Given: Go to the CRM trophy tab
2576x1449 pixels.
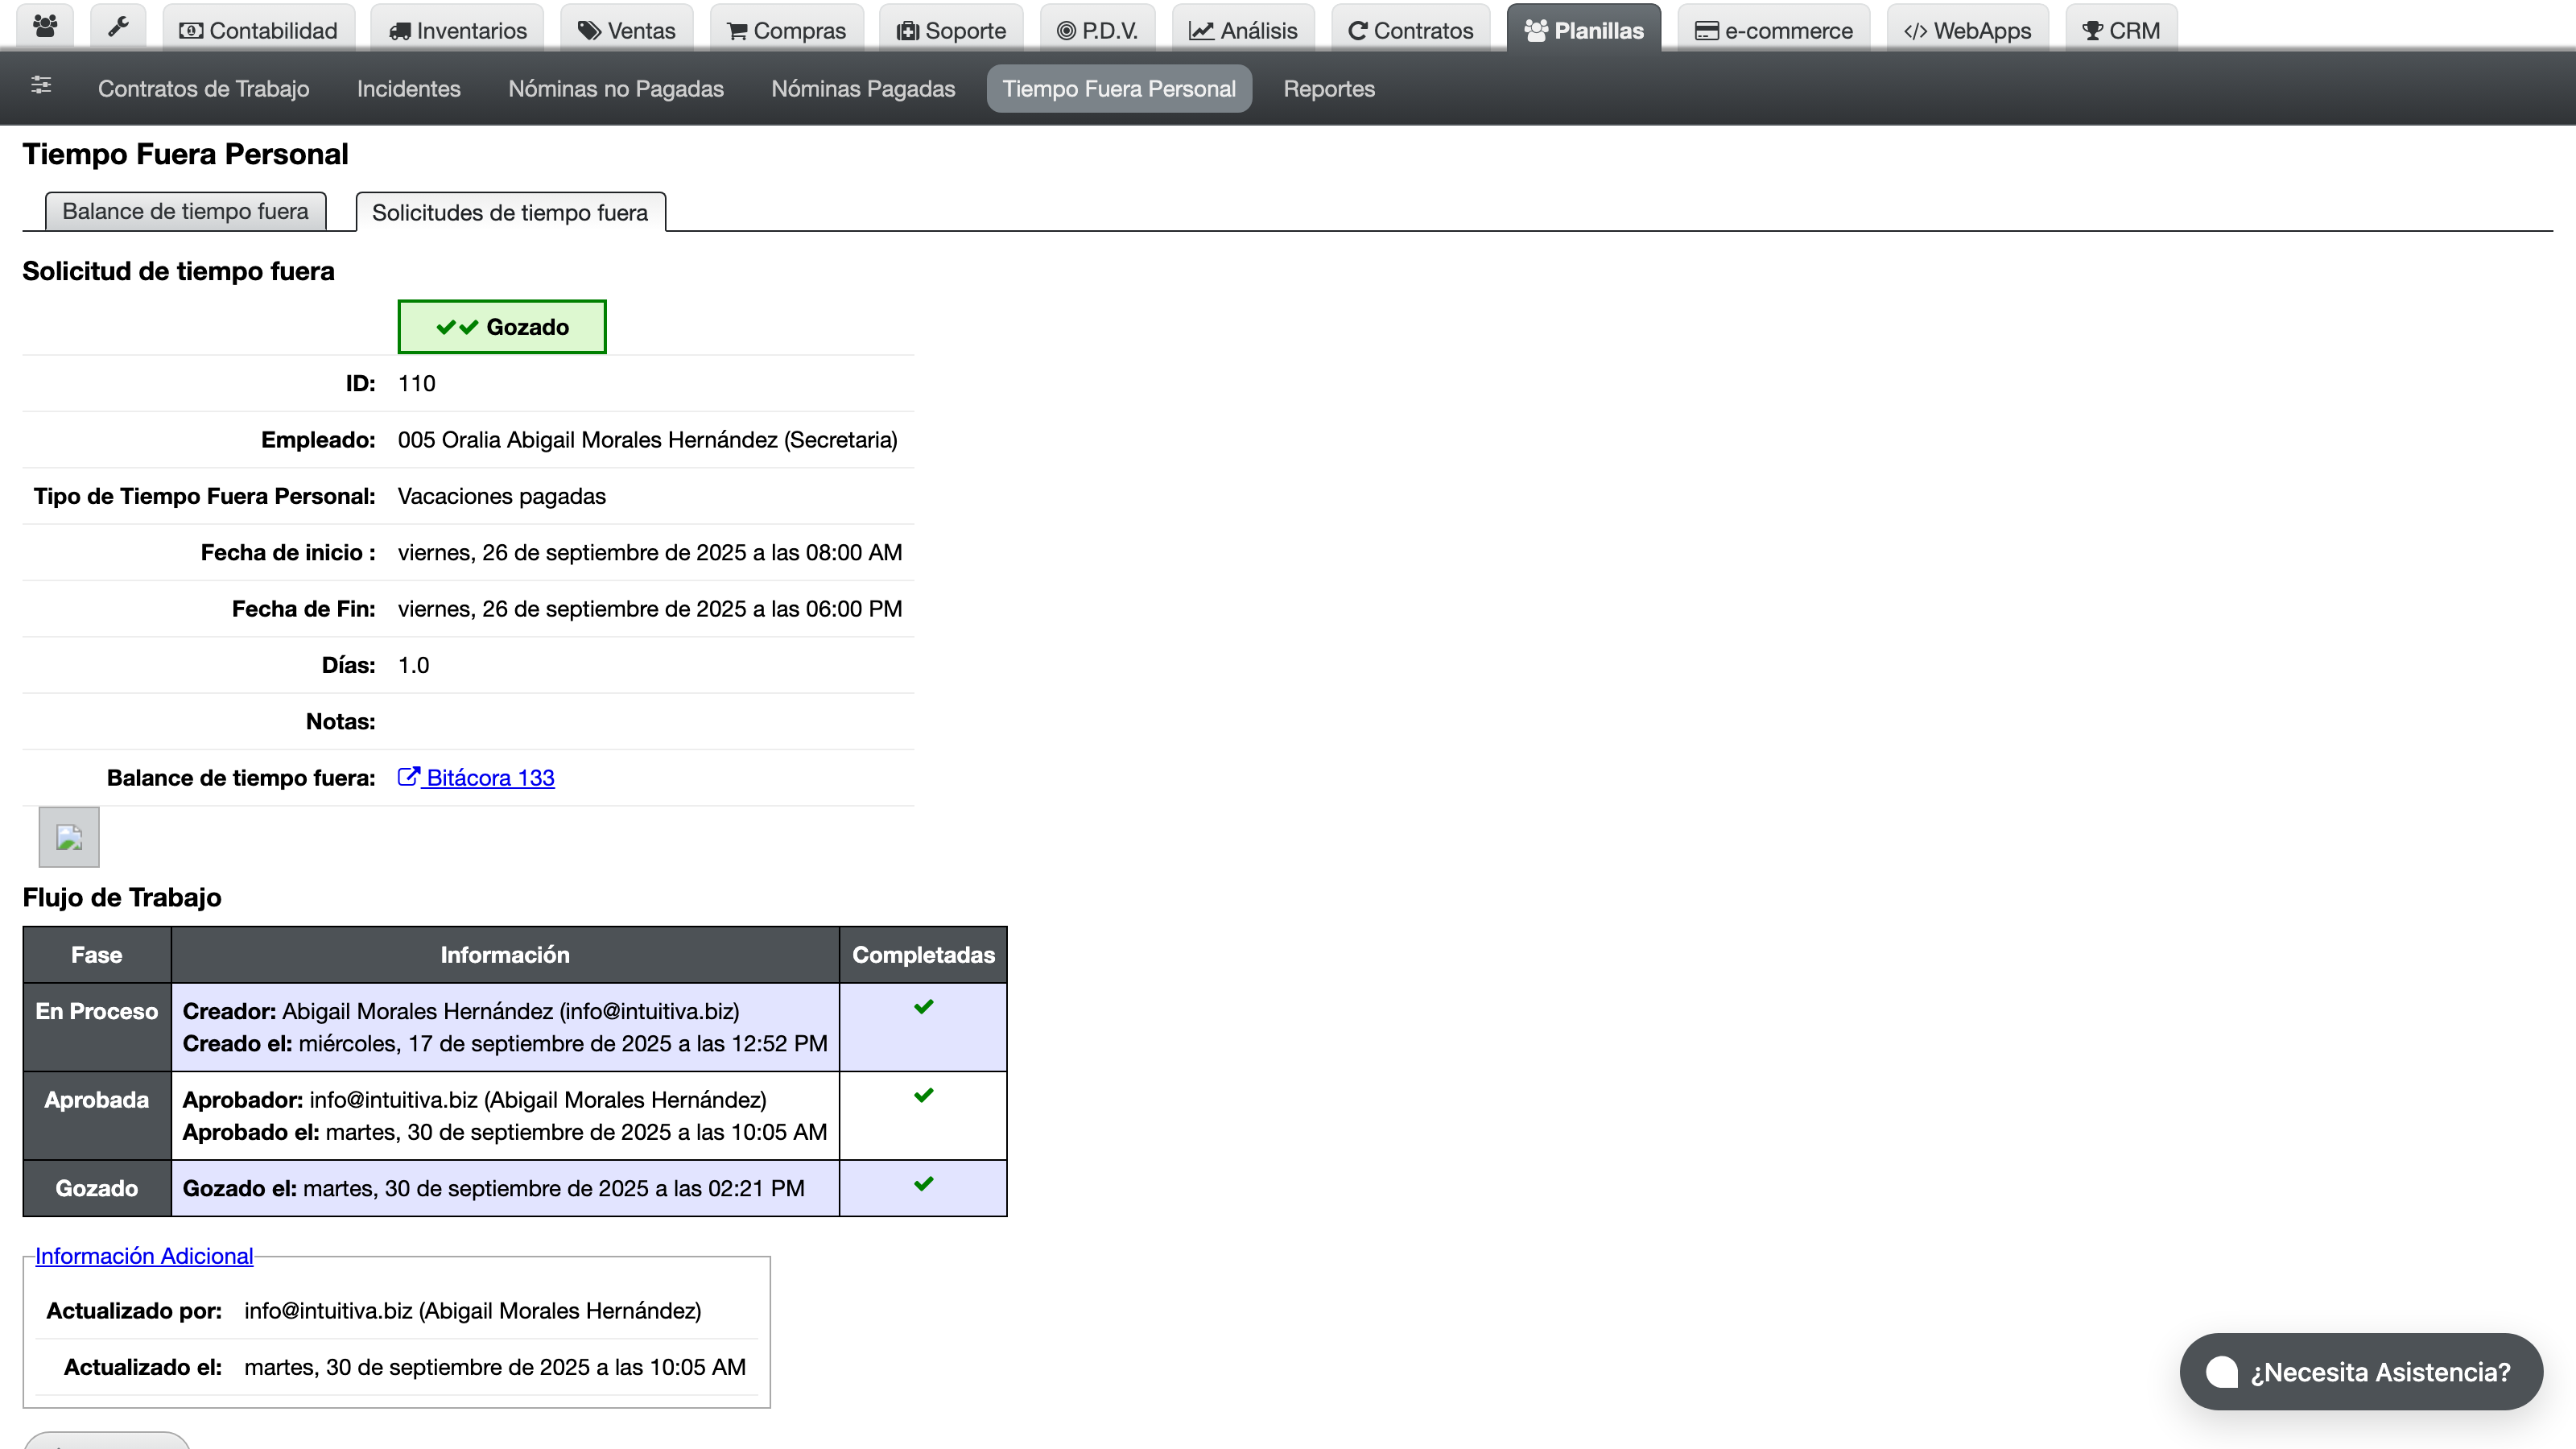Looking at the screenshot, I should pyautogui.click(x=2121, y=29).
